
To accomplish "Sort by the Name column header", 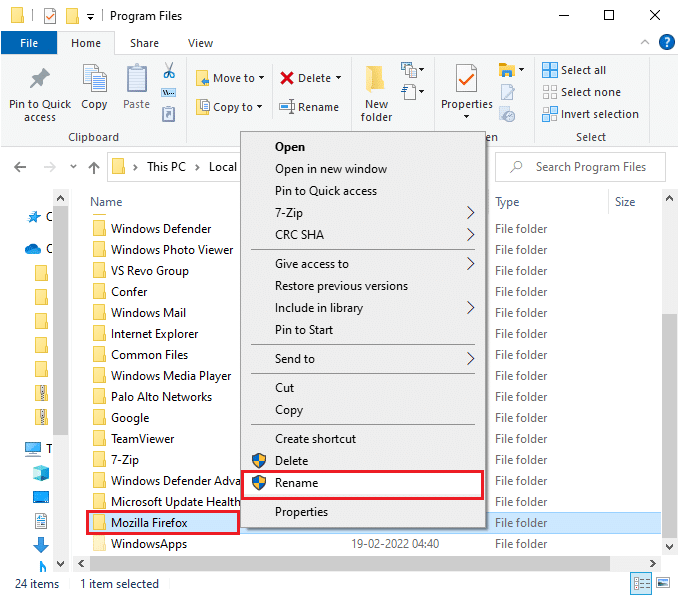I will click(106, 202).
